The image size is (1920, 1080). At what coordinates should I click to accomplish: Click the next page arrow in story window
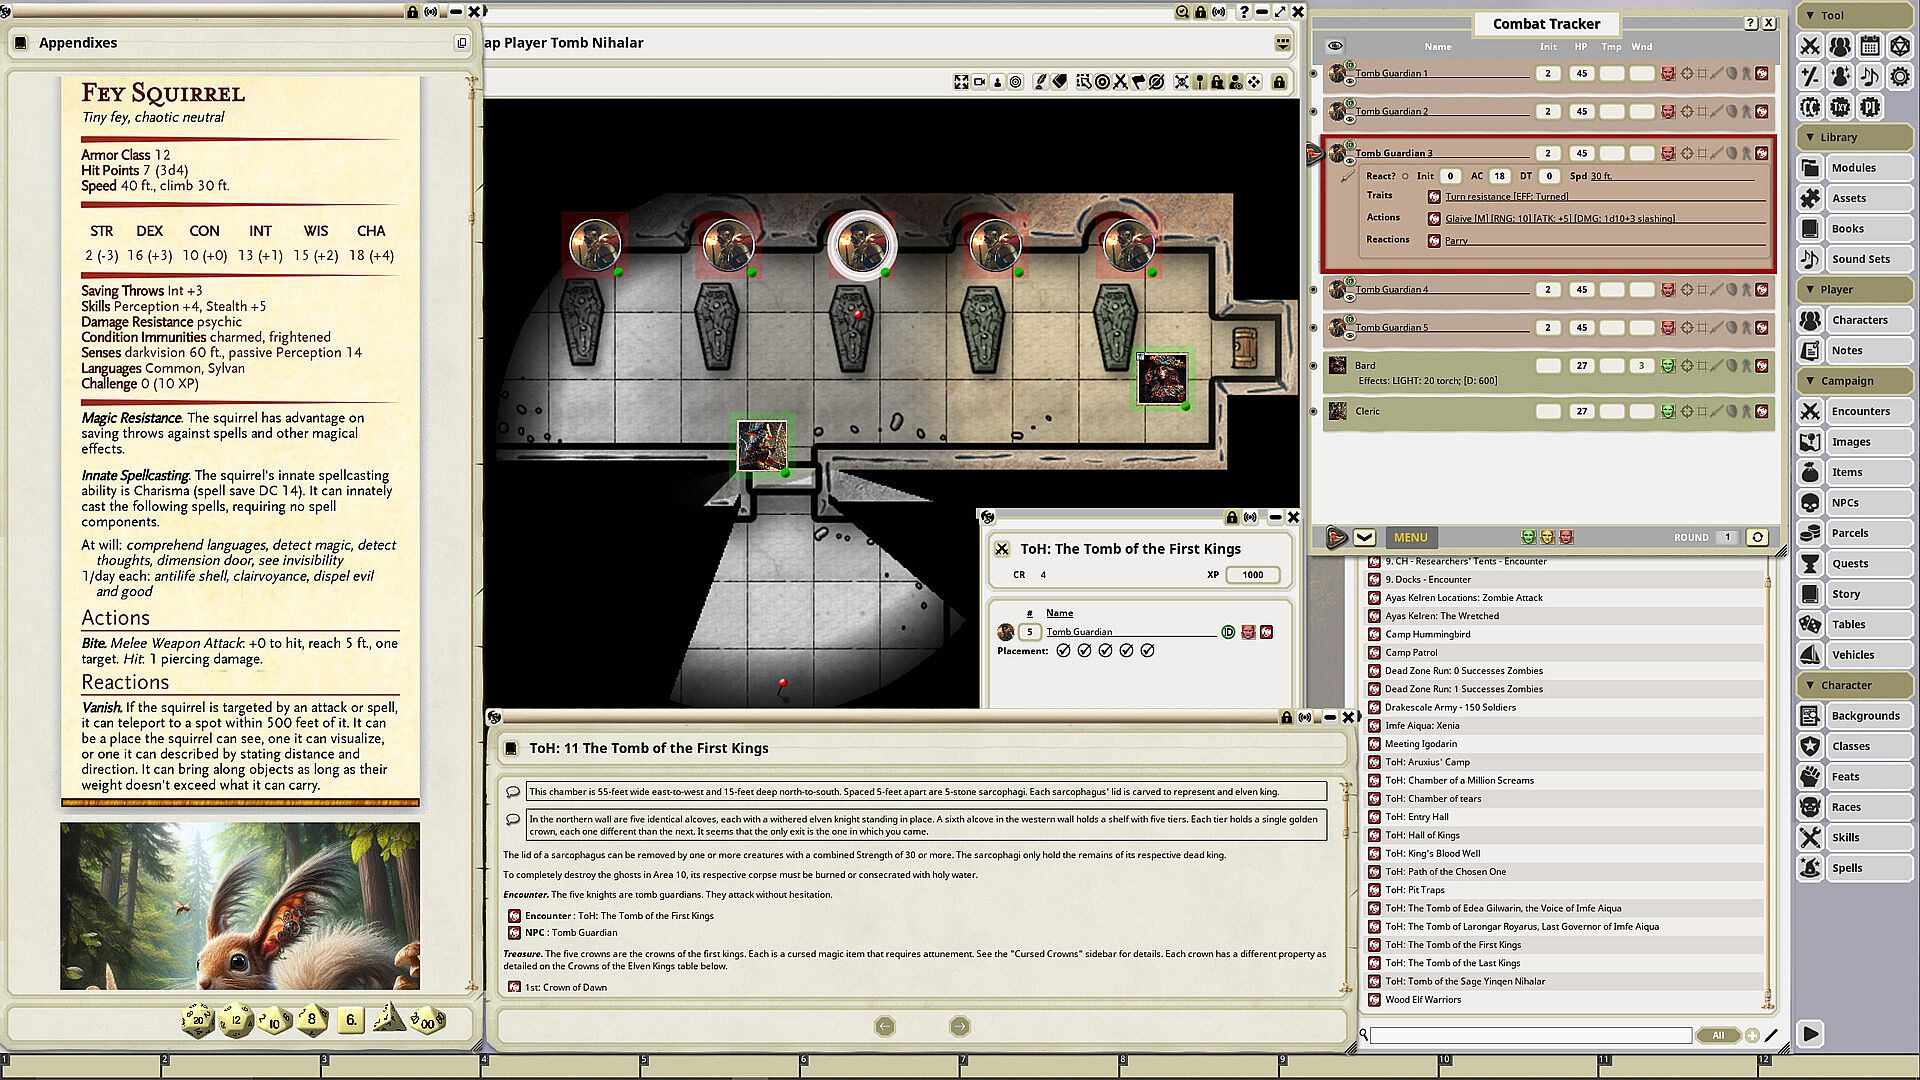pyautogui.click(x=959, y=1026)
